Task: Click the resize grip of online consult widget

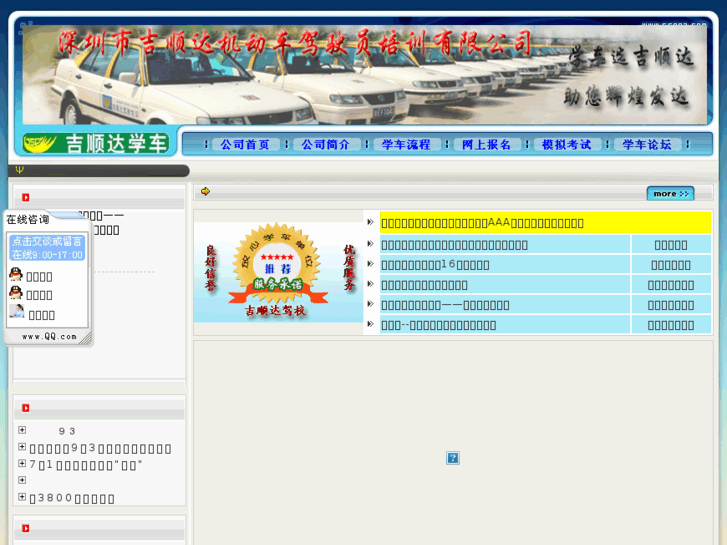Action: pyautogui.click(x=85, y=339)
